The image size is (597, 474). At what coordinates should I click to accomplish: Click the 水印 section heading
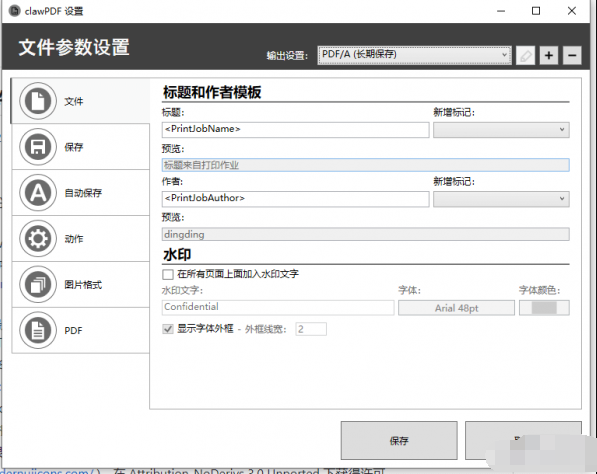point(177,255)
